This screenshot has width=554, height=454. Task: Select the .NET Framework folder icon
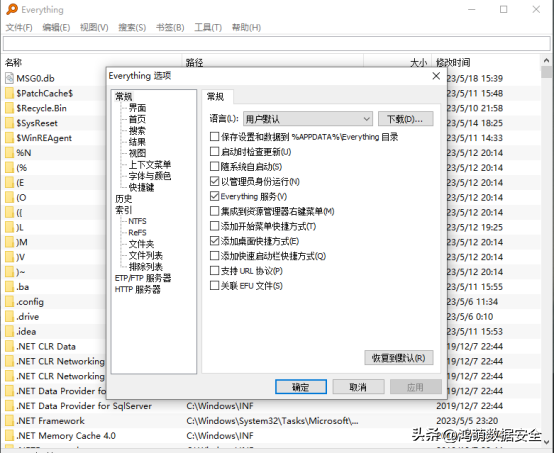10,421
